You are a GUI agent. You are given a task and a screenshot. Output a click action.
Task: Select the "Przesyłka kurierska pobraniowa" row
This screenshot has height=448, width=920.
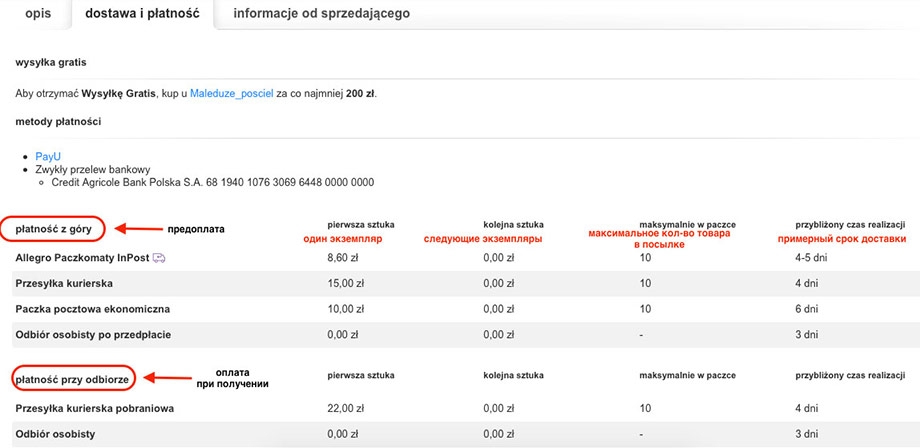click(95, 408)
